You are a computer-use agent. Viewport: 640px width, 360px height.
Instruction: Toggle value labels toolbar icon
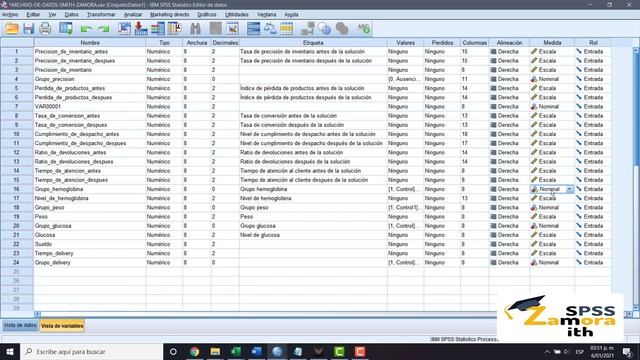307,29
